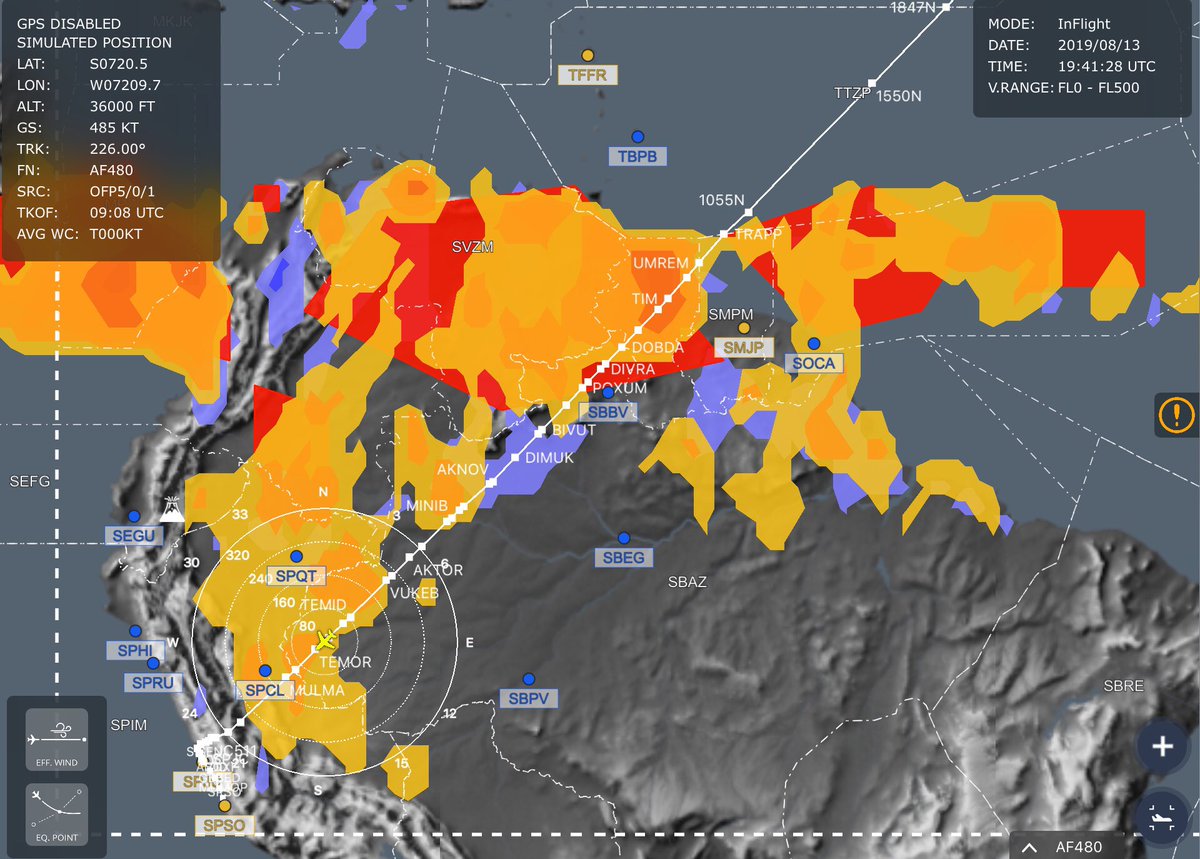Tap the SVZM FIR label
Viewport: 1200px width, 859px height.
pyautogui.click(x=472, y=247)
